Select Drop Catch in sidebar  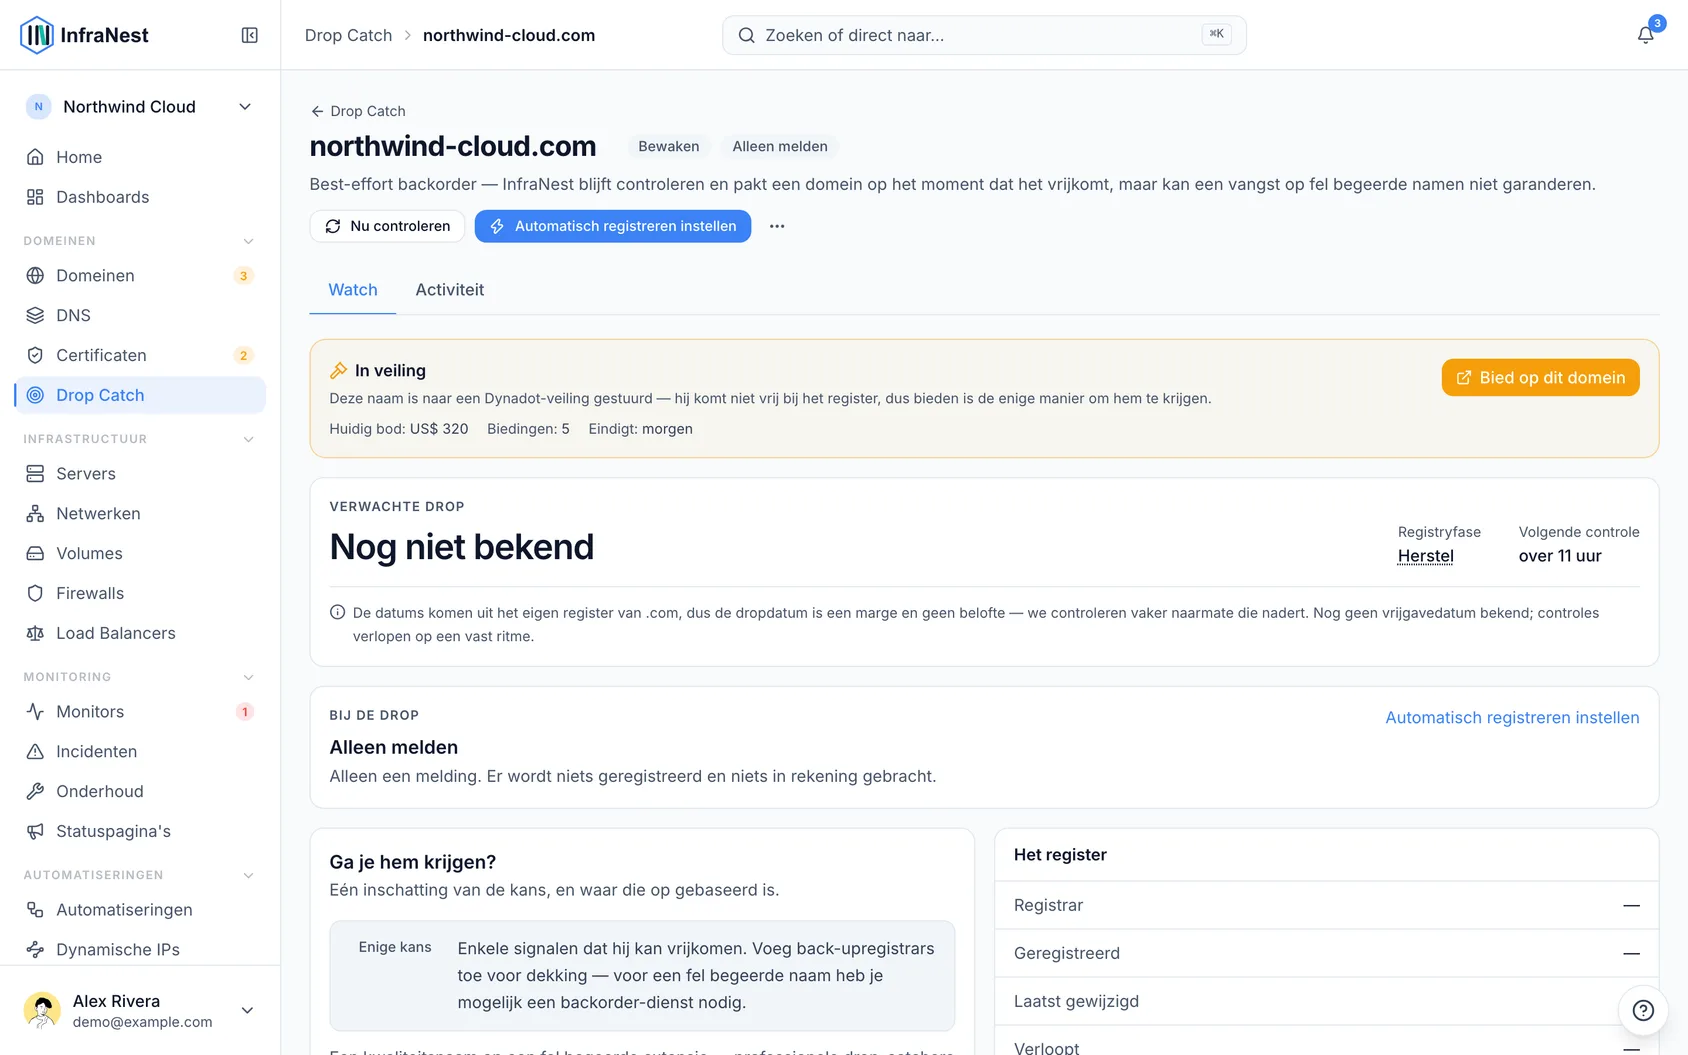click(x=140, y=395)
